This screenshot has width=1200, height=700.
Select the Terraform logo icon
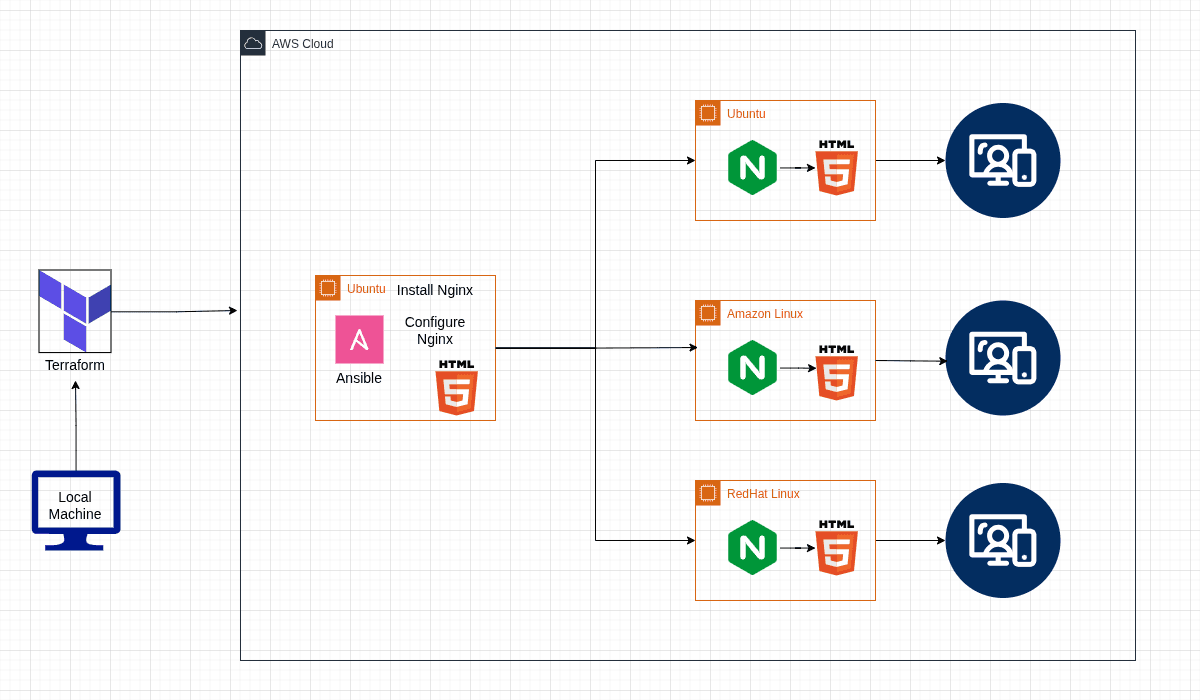pos(75,311)
